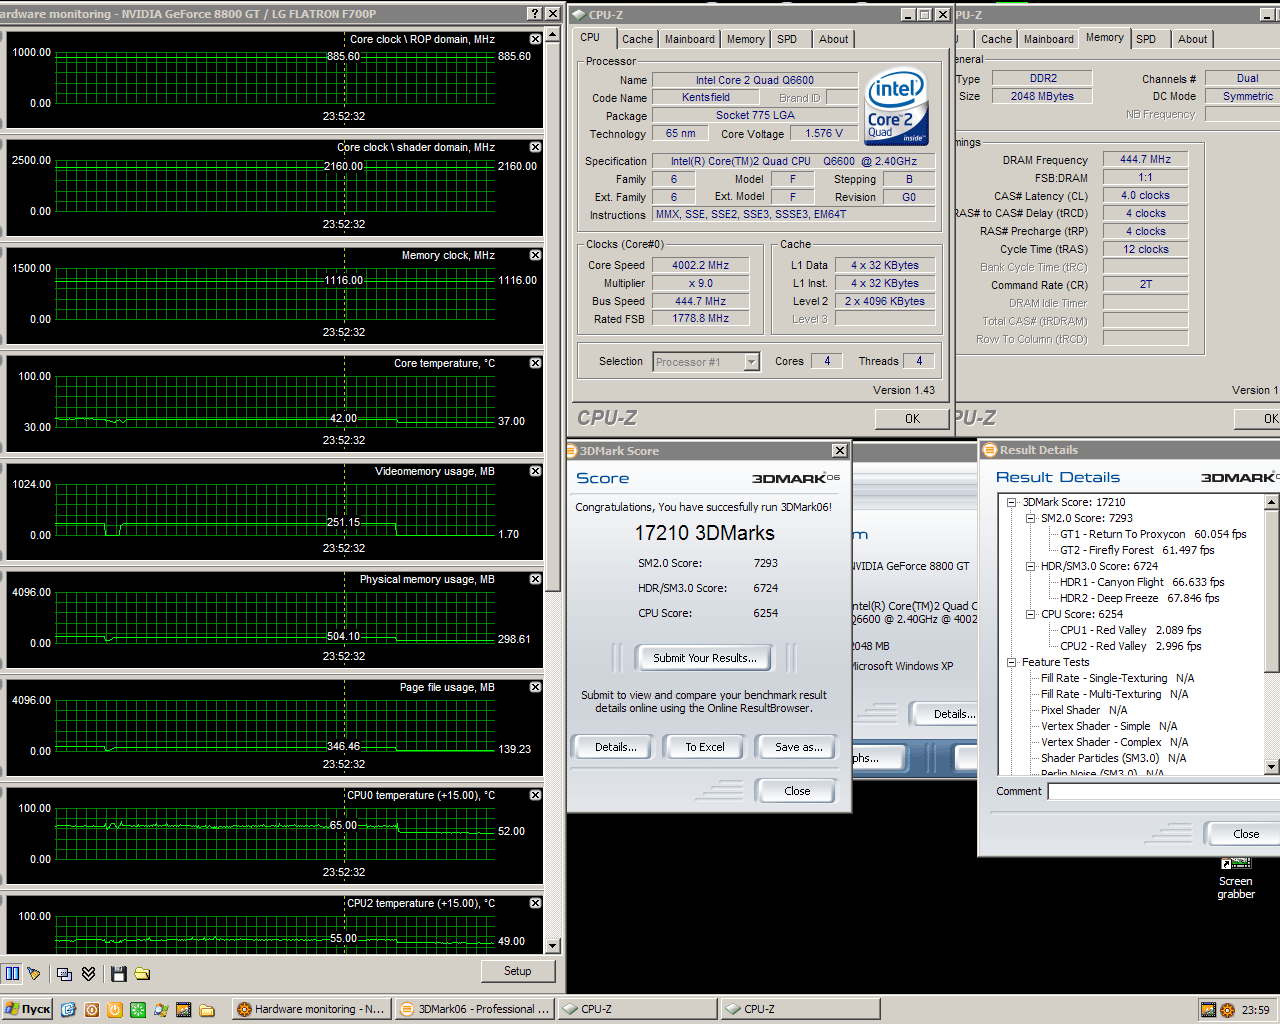Select the Mainboard tab in front CPU-Z
The image size is (1280, 1024).
pyautogui.click(x=690, y=39)
